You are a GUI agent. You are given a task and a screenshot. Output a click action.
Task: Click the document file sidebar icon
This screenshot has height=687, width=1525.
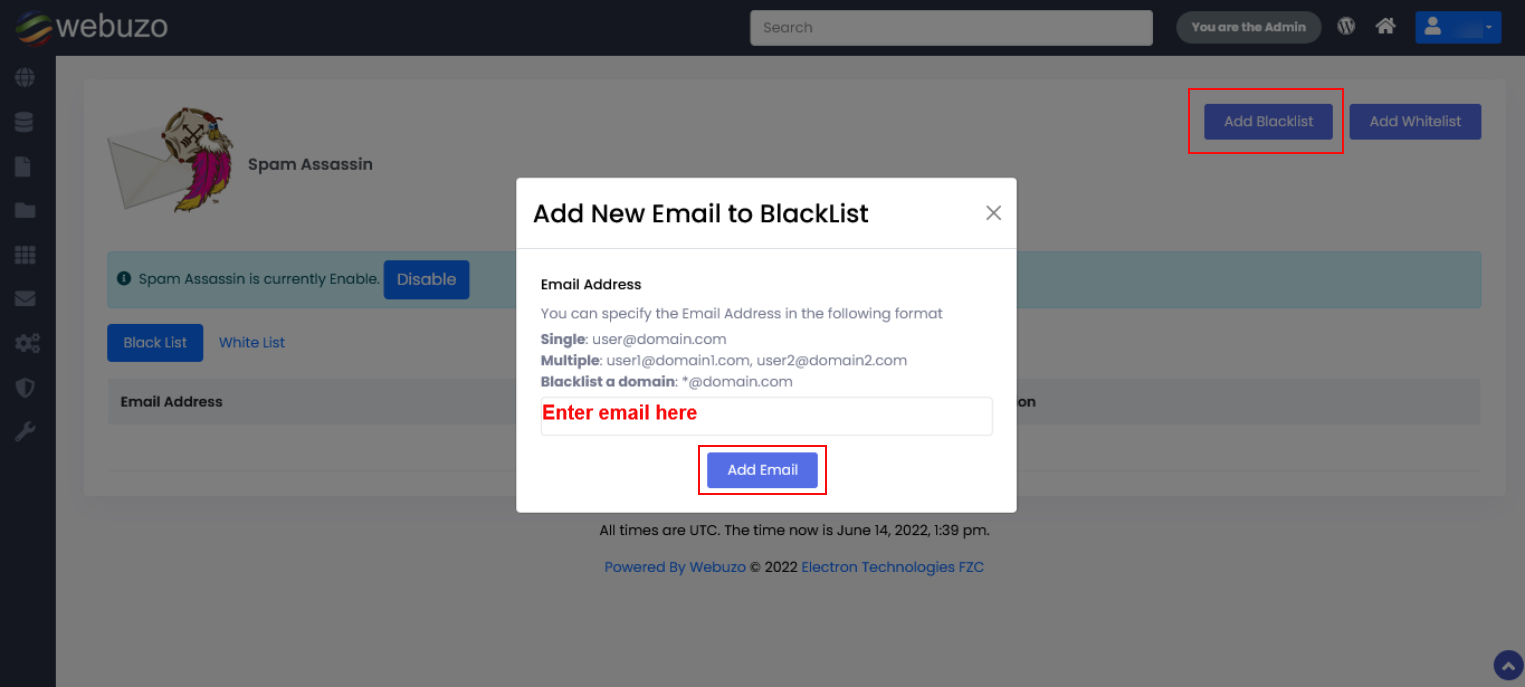[25, 166]
